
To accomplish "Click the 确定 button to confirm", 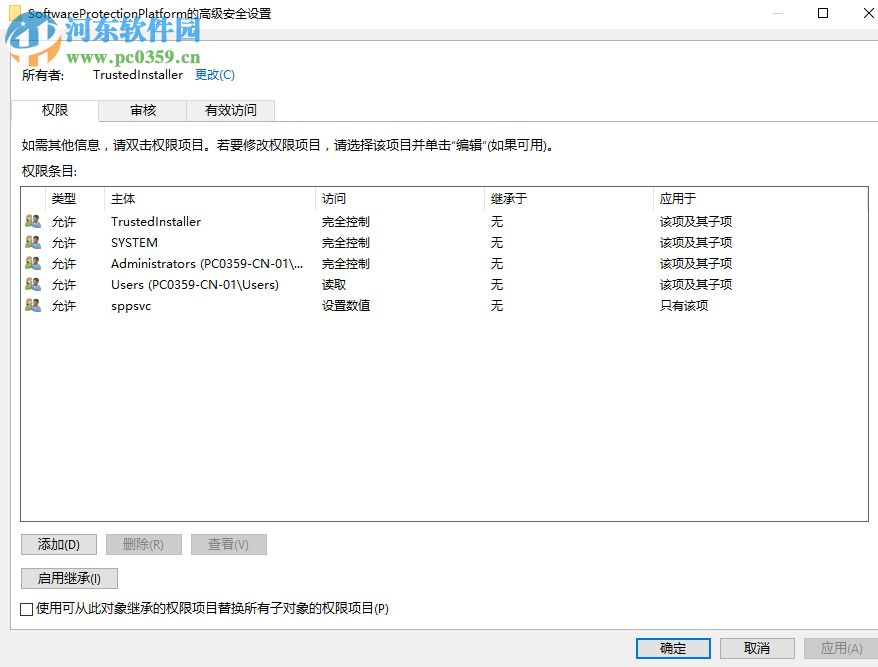I will pyautogui.click(x=671, y=648).
